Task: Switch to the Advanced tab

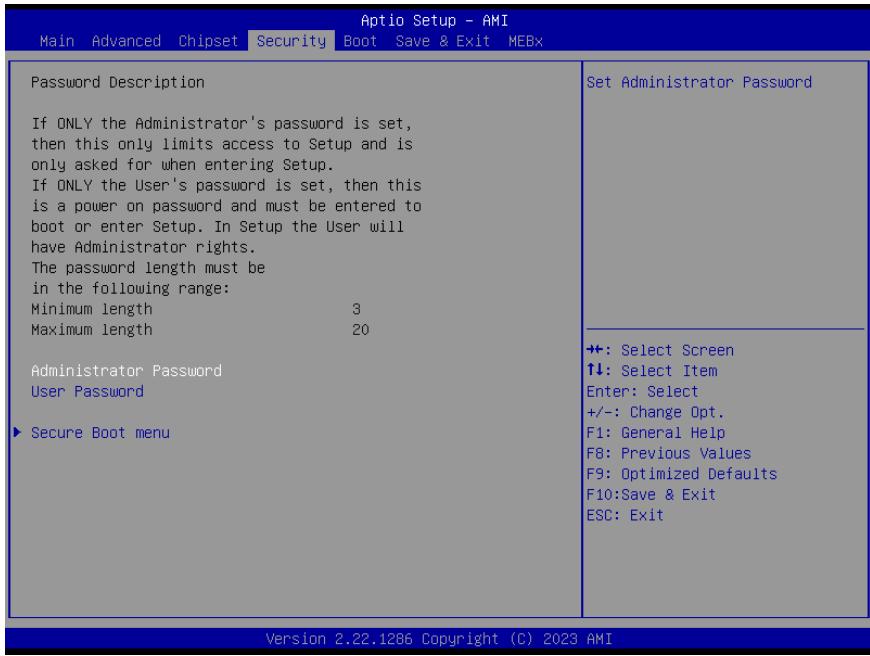Action: point(126,41)
